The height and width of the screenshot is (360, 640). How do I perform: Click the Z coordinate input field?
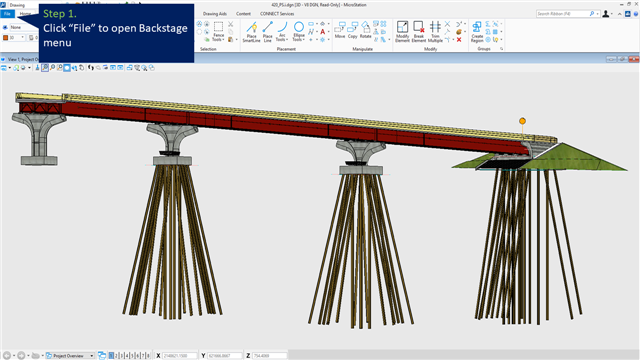(269, 356)
